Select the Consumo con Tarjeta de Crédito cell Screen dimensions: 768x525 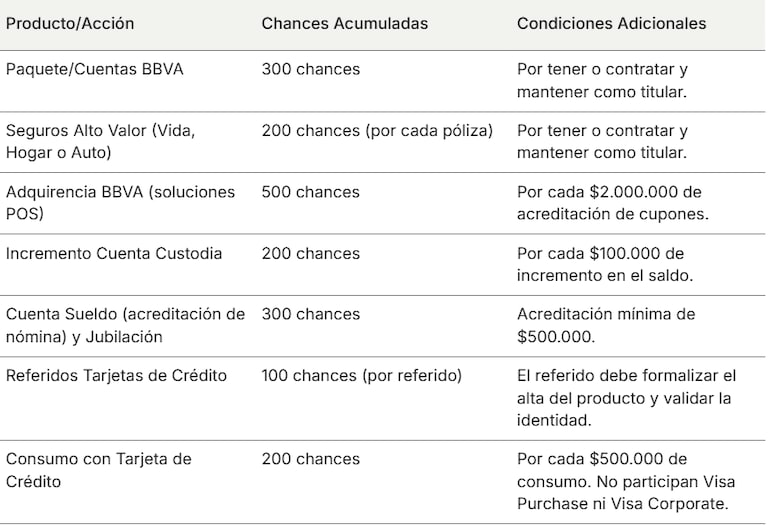coord(99,470)
